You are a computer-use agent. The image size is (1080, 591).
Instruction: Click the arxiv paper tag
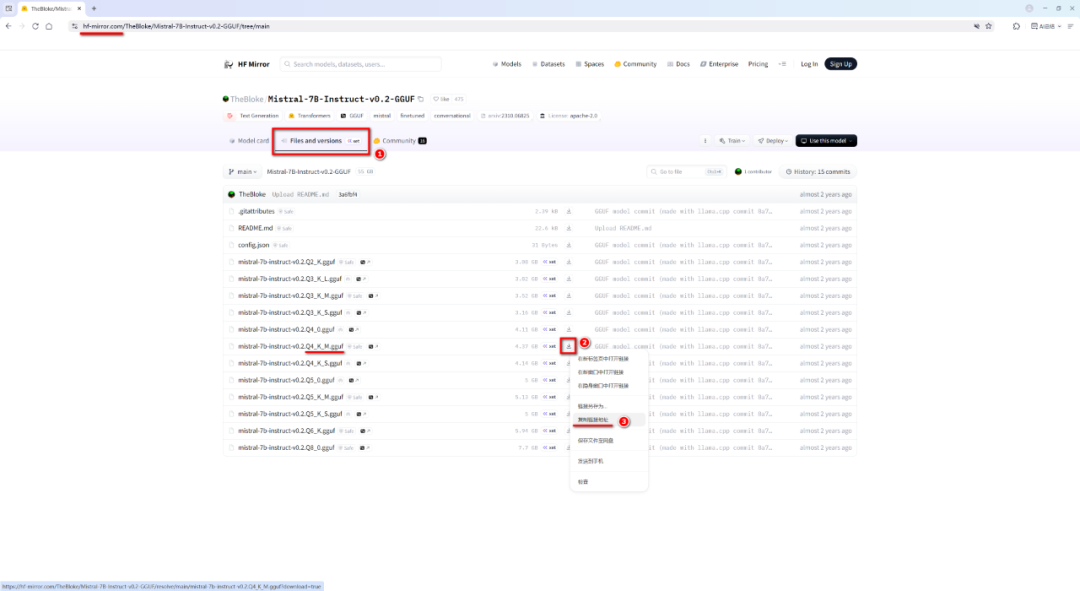(505, 116)
